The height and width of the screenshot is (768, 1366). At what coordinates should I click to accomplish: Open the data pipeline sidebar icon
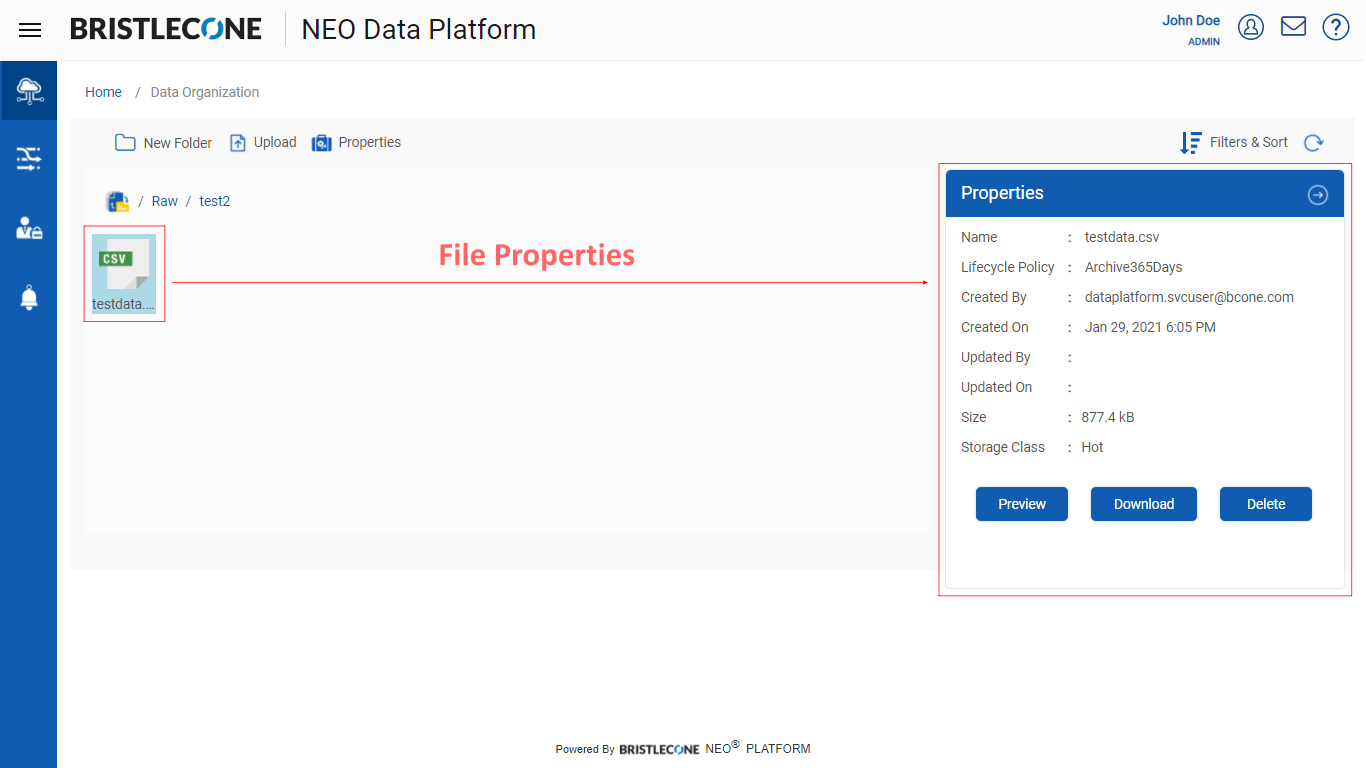pos(29,158)
